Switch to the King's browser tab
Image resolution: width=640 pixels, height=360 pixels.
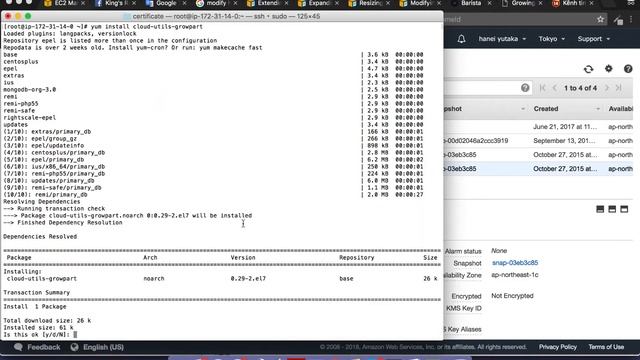pos(110,3)
